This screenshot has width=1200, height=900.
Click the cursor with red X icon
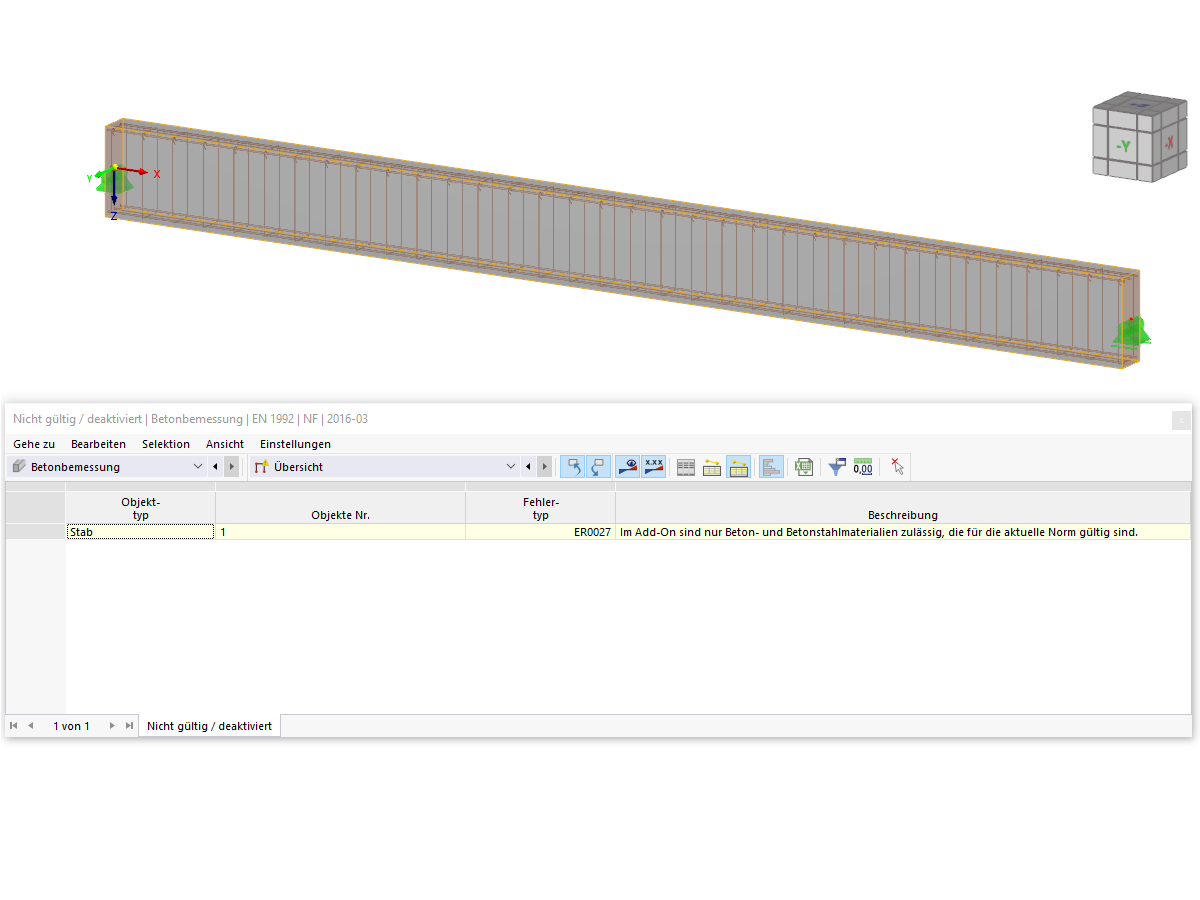click(897, 467)
